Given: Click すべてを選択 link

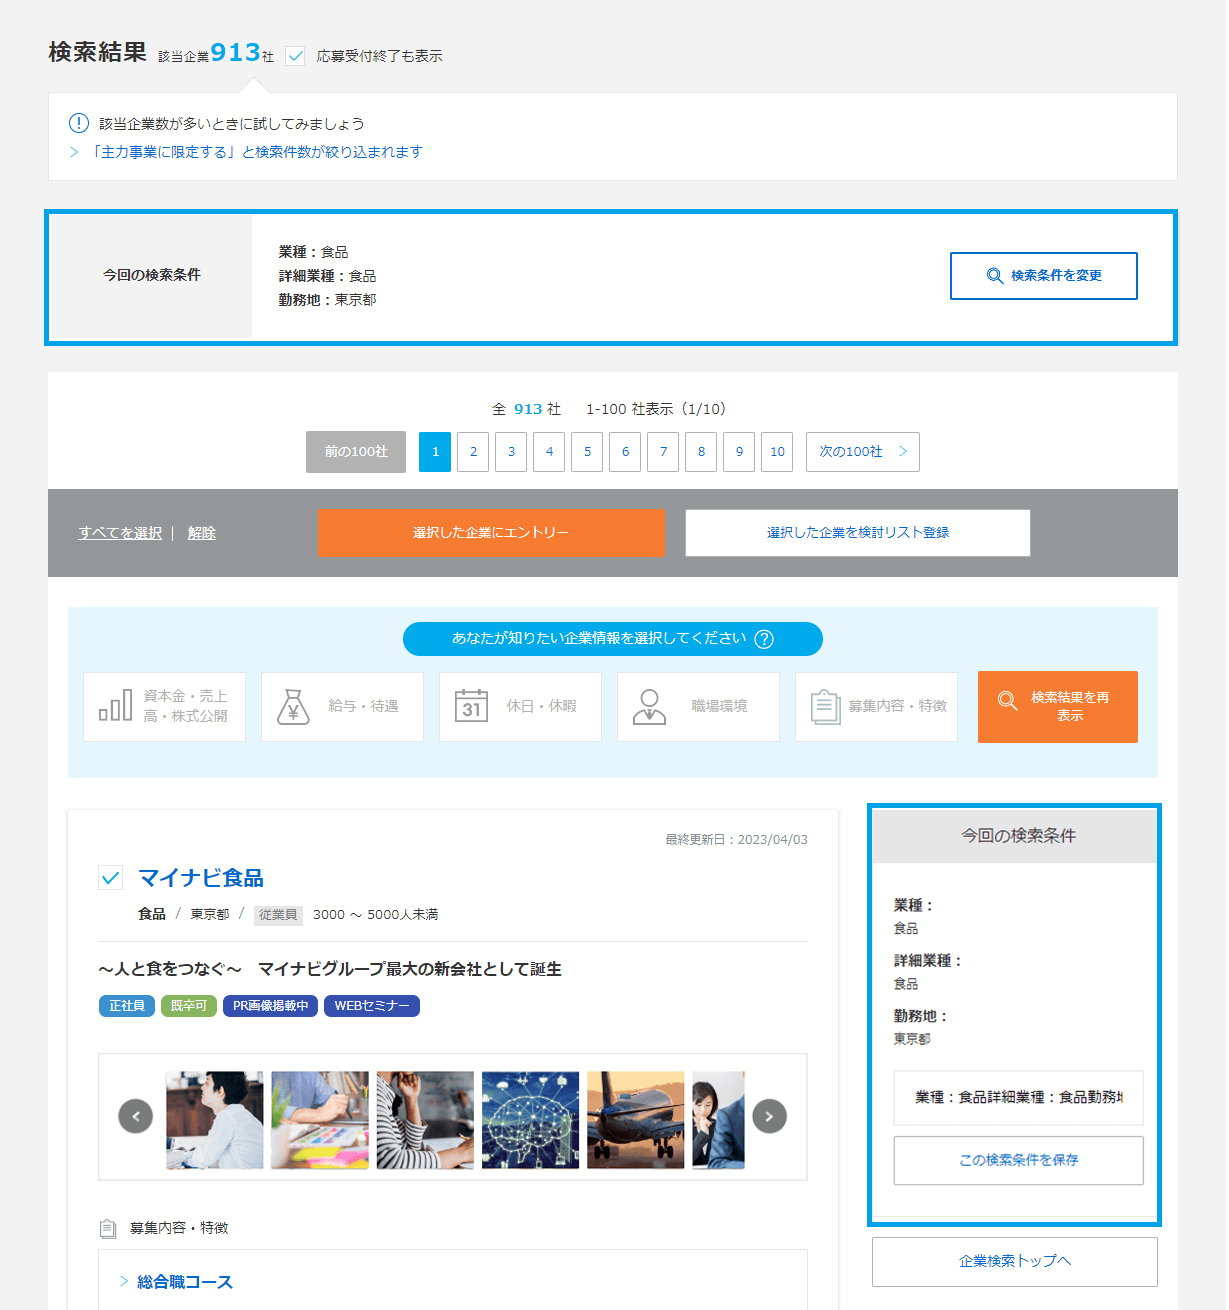Looking at the screenshot, I should [x=120, y=533].
